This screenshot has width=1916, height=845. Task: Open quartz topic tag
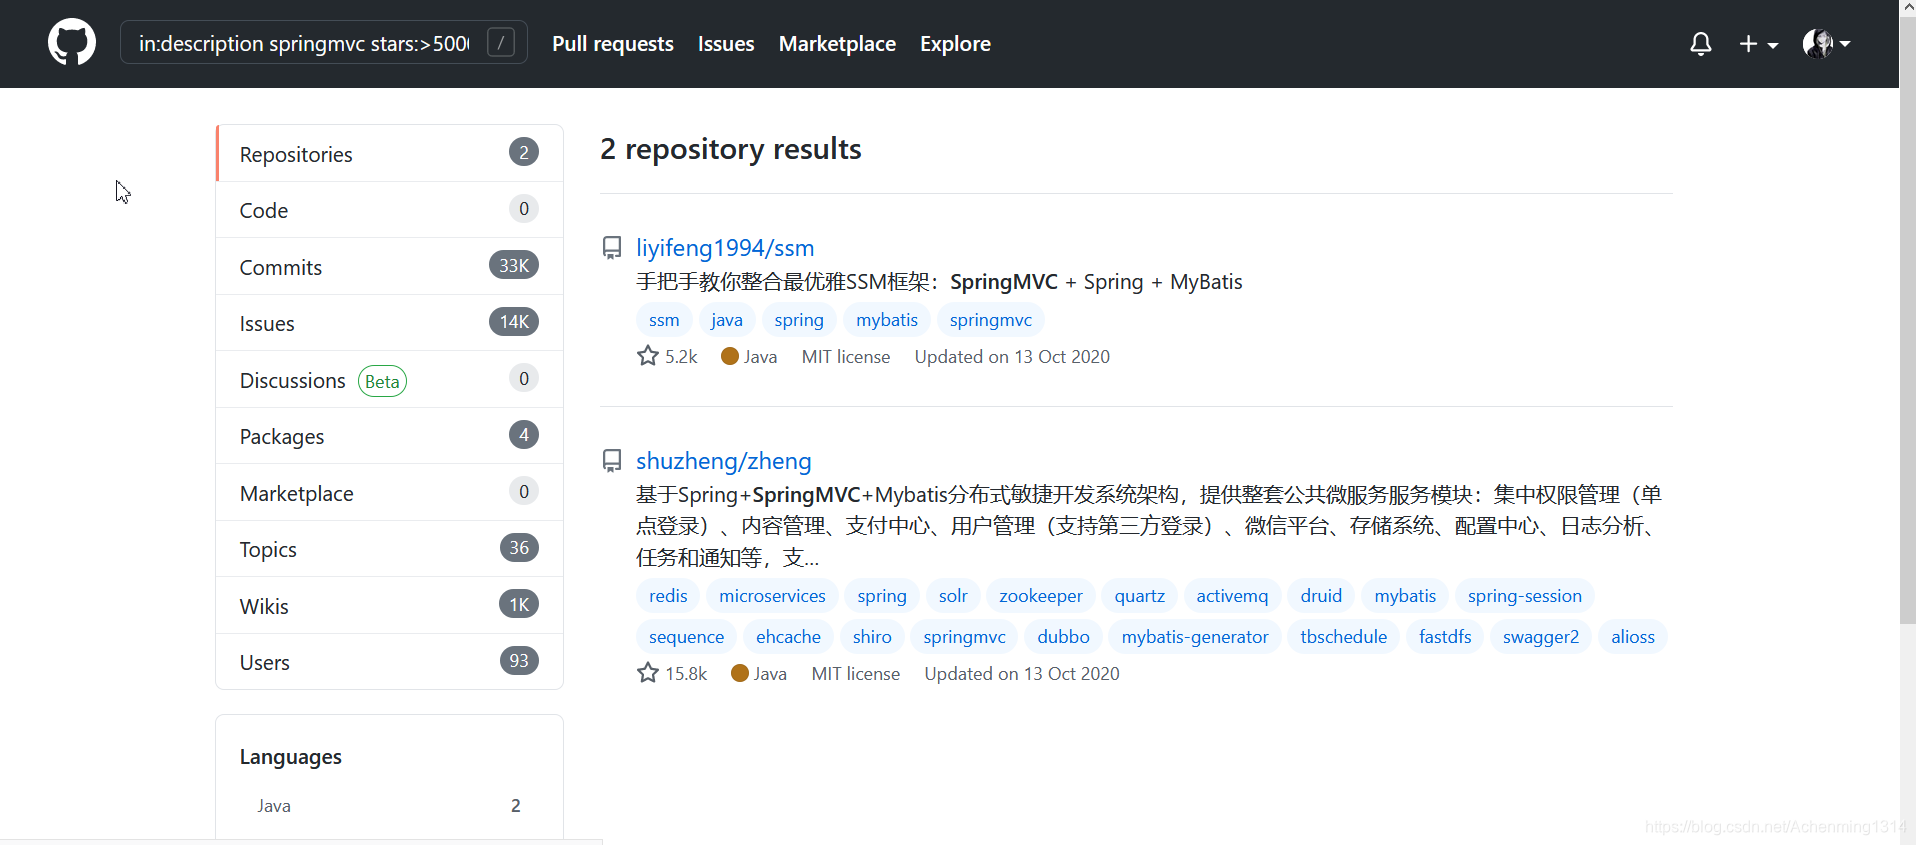pos(1140,596)
